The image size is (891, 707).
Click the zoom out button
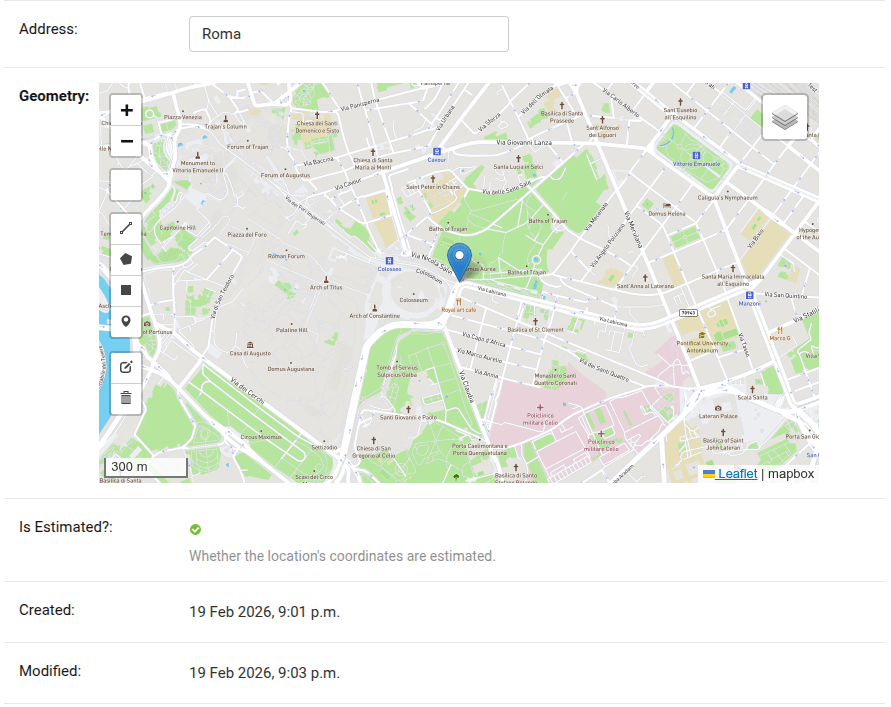[125, 141]
